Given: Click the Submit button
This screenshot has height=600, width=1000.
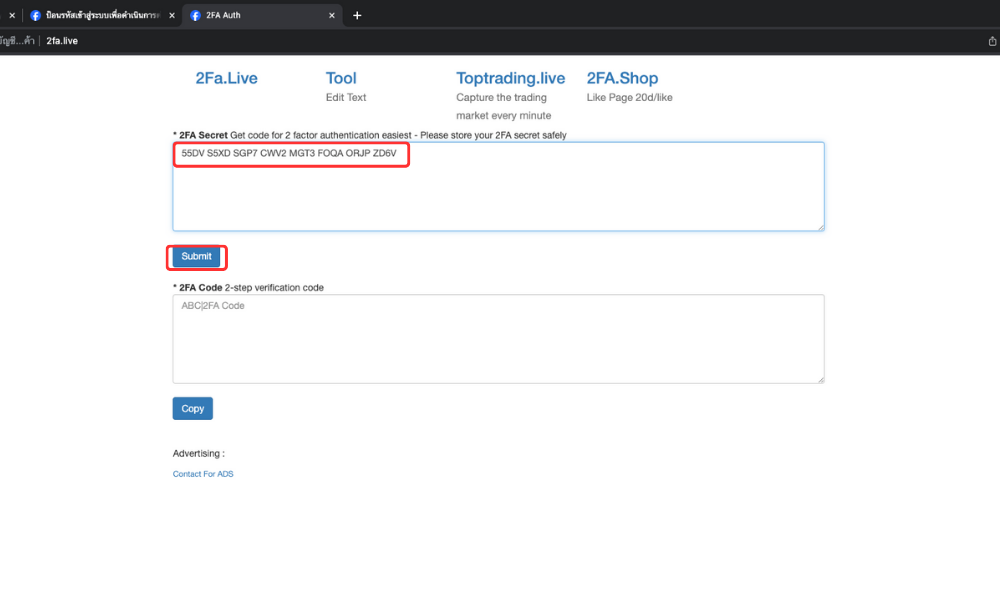Looking at the screenshot, I should click(x=196, y=256).
